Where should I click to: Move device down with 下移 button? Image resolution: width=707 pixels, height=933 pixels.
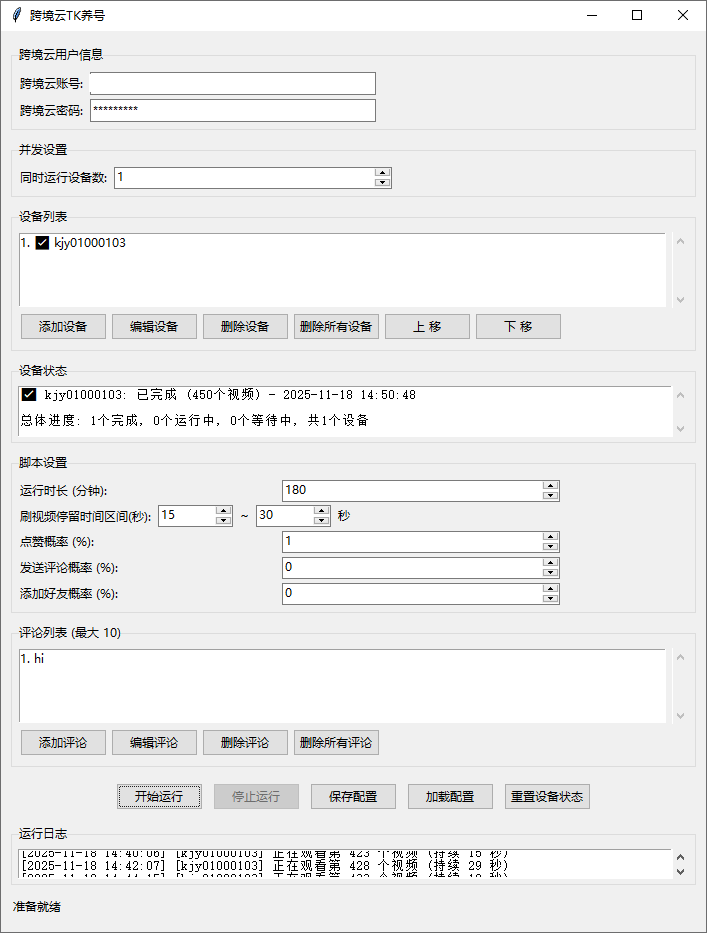pos(518,327)
